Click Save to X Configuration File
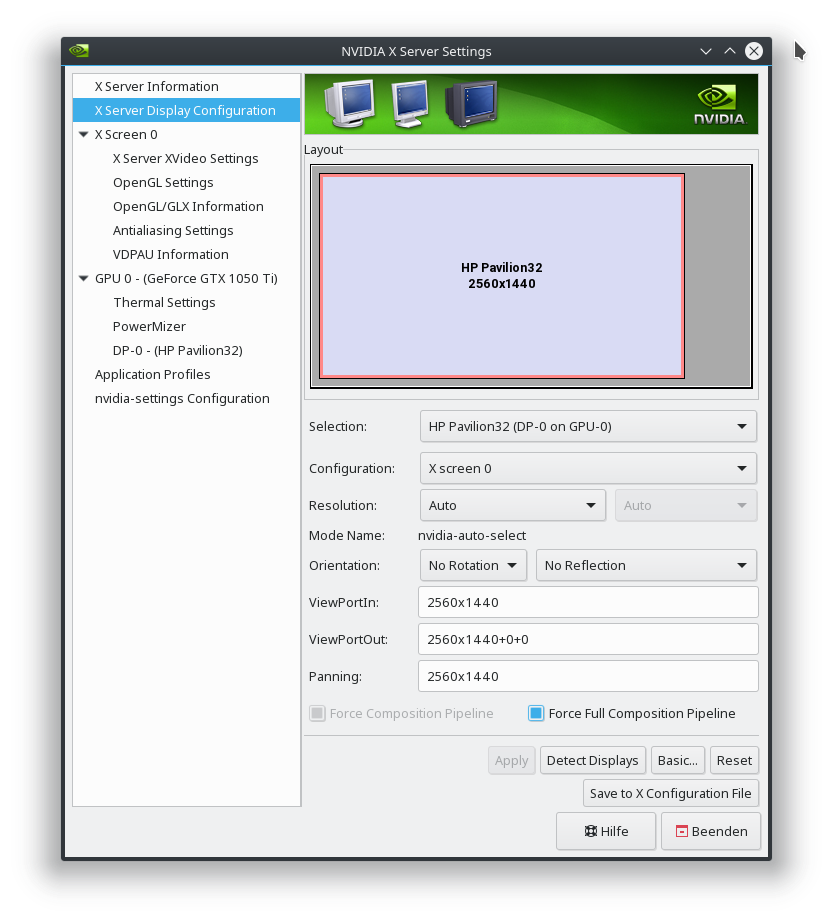 point(671,793)
